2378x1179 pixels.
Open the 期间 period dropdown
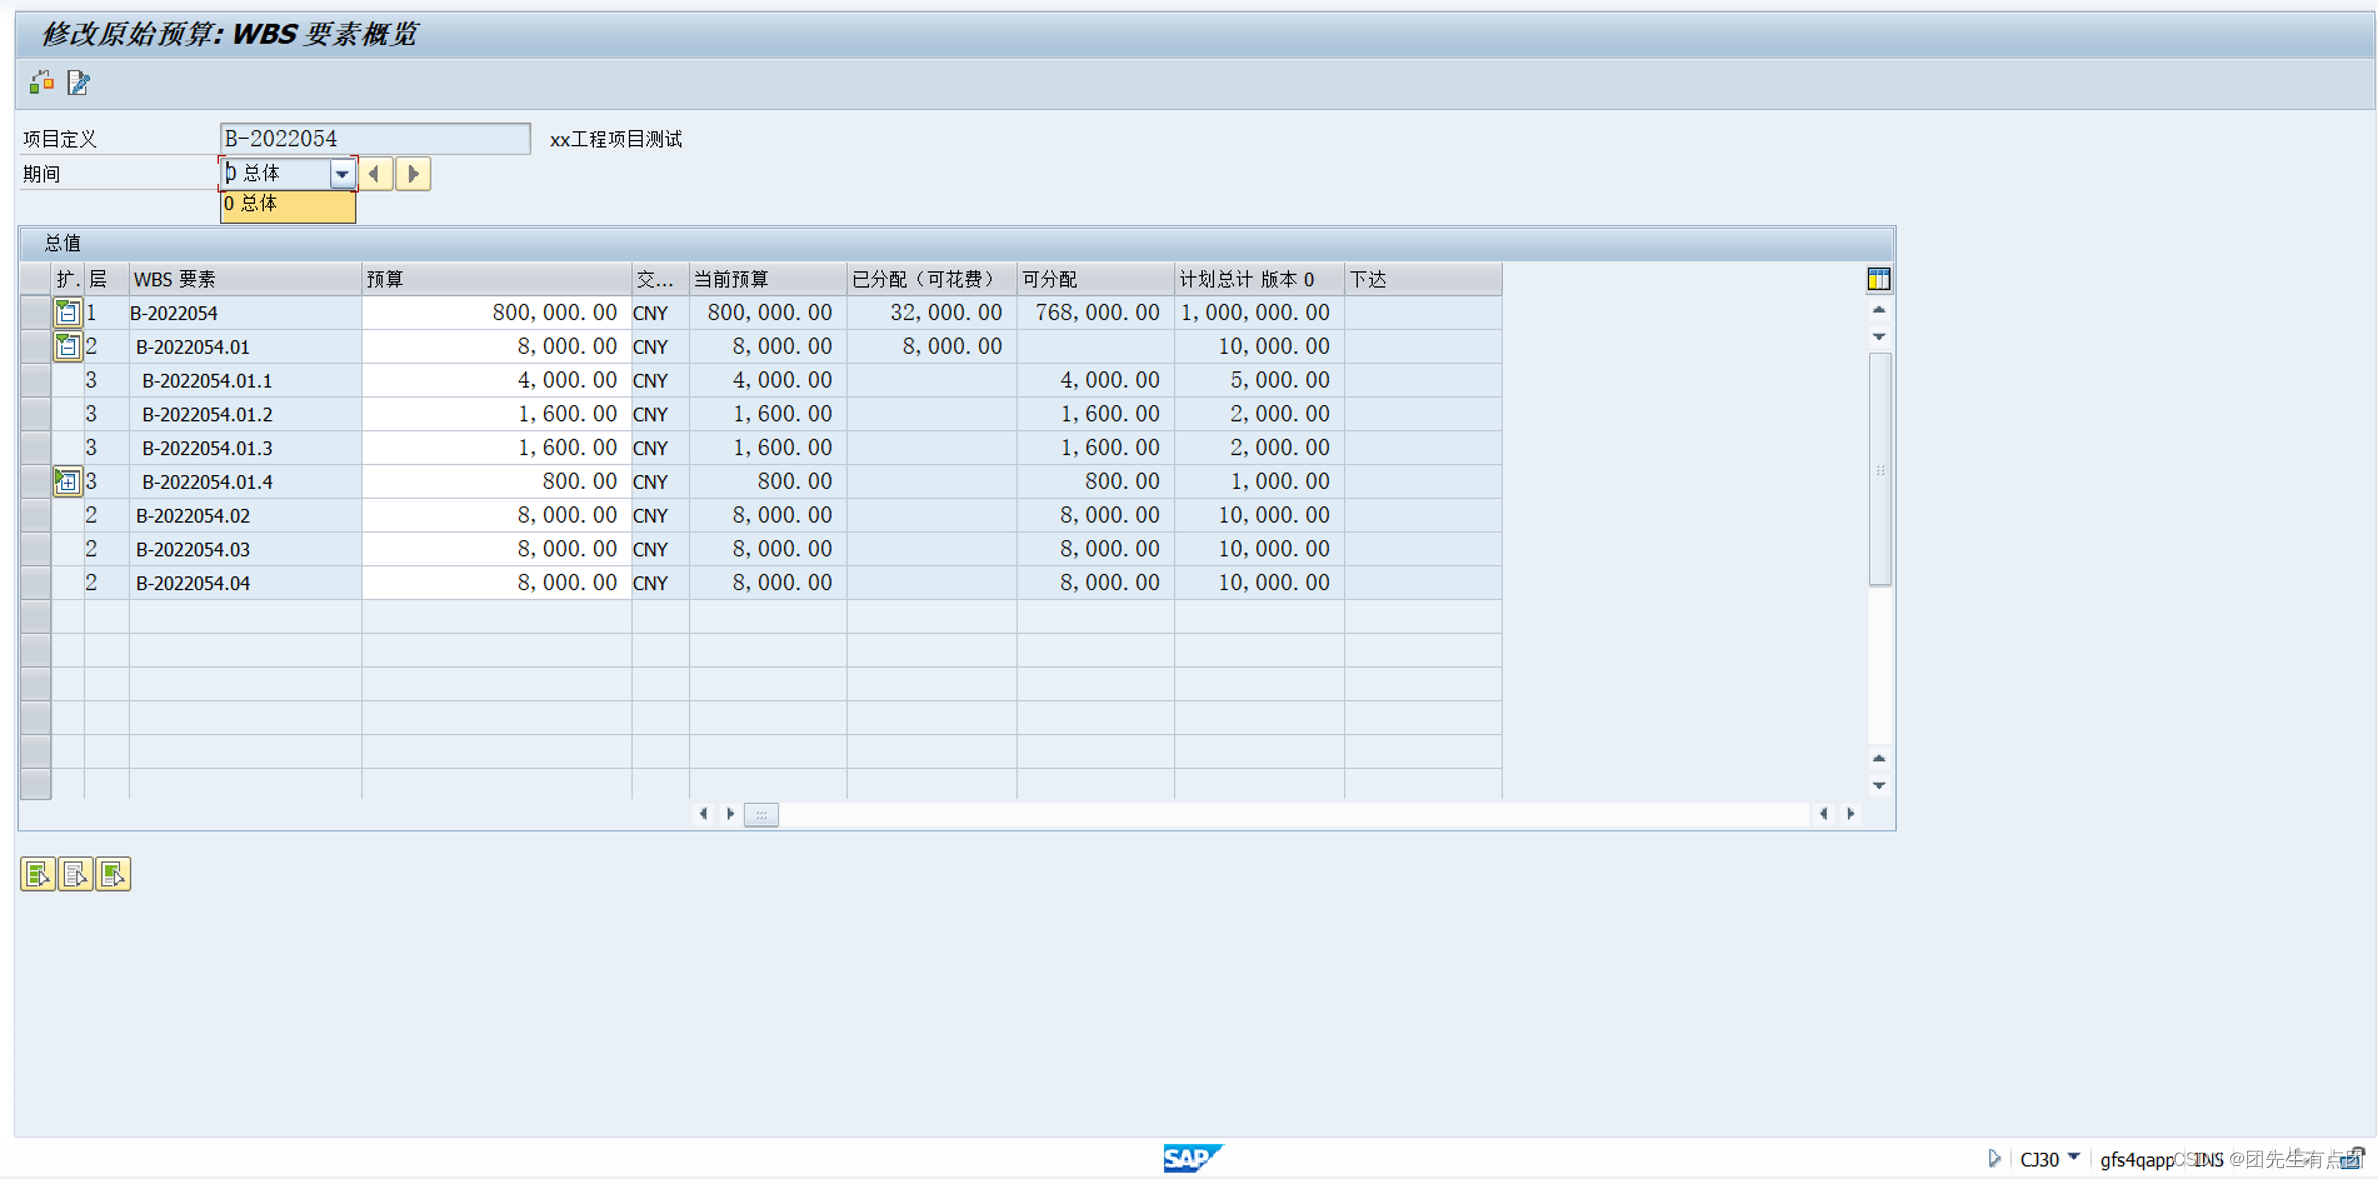point(343,173)
